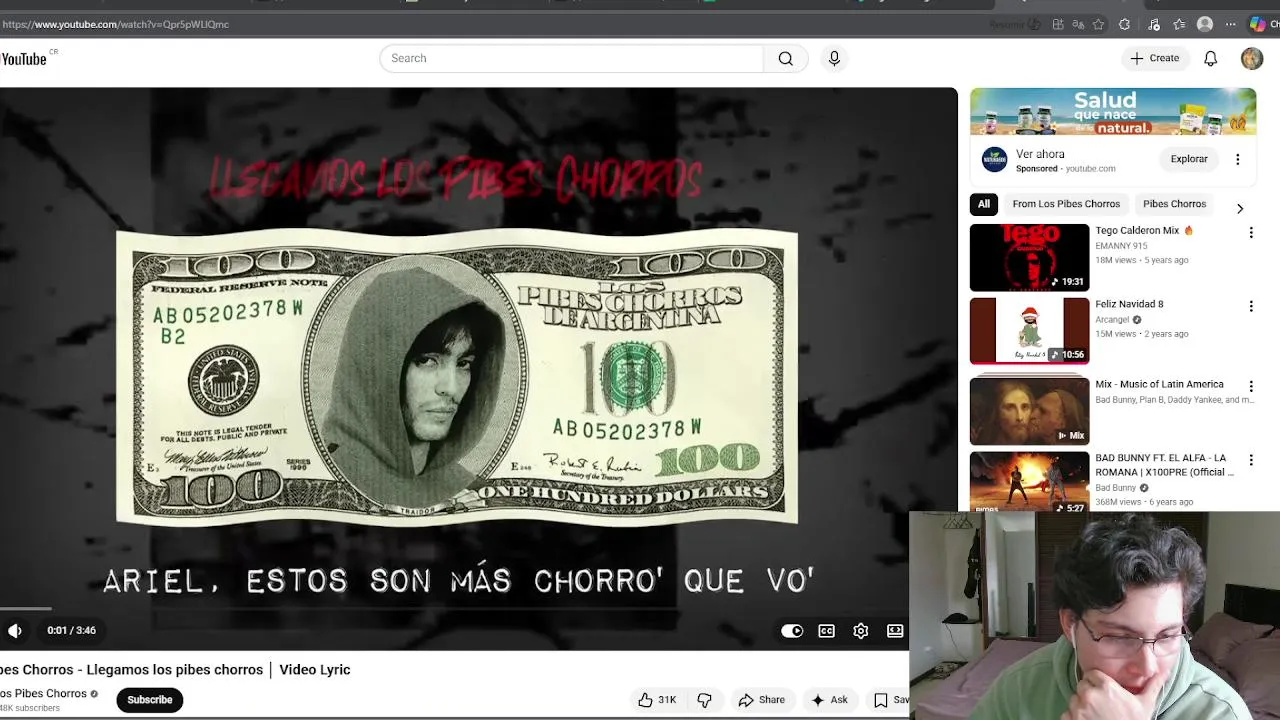The width and height of the screenshot is (1280, 720).
Task: Start voice search with the microphone icon
Action: pyautogui.click(x=834, y=58)
